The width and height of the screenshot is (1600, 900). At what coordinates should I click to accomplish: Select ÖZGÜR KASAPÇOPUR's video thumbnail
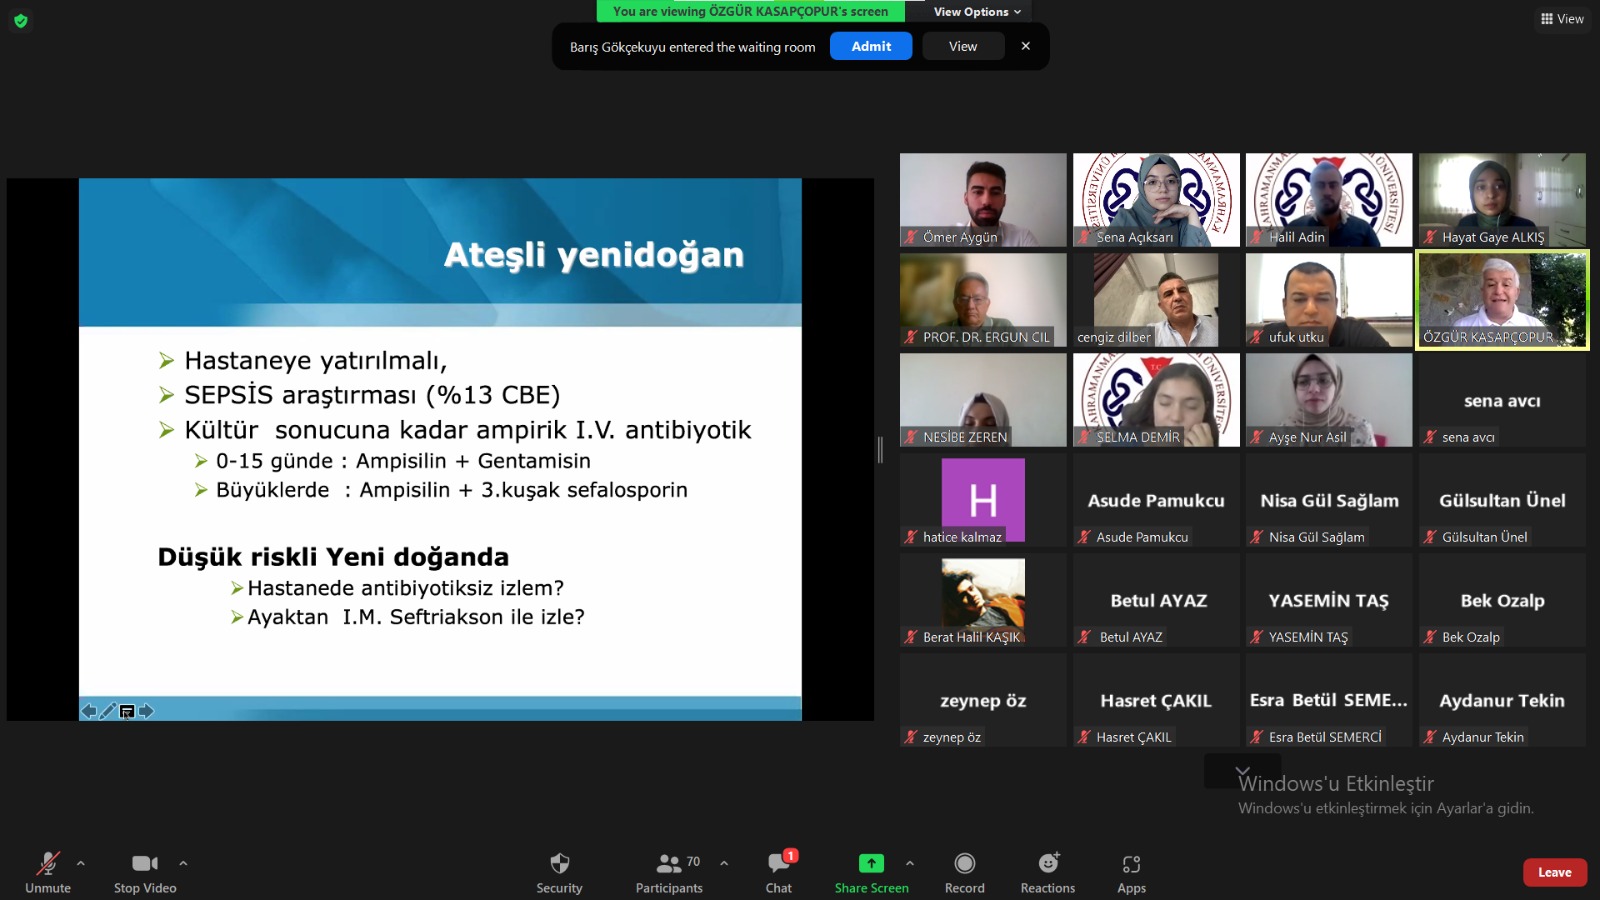coord(1502,300)
